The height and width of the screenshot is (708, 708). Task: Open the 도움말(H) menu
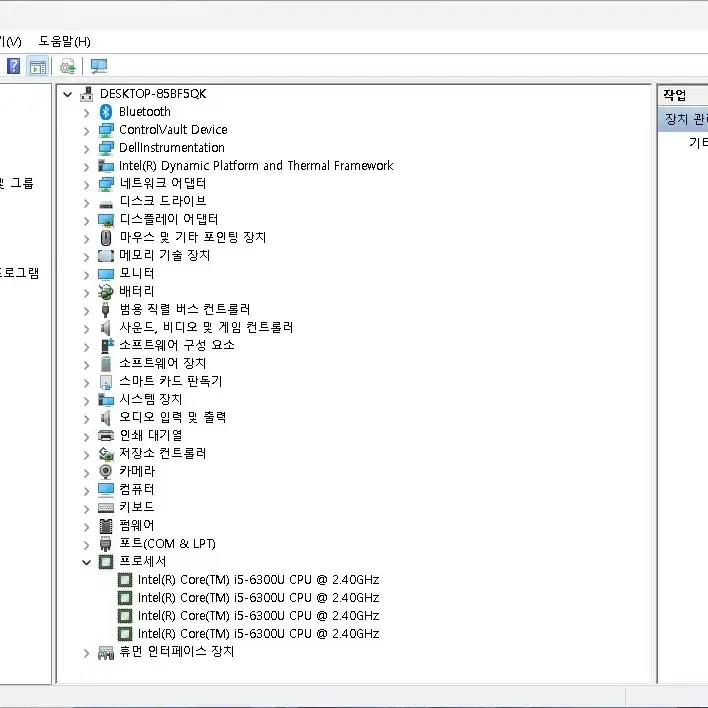65,42
